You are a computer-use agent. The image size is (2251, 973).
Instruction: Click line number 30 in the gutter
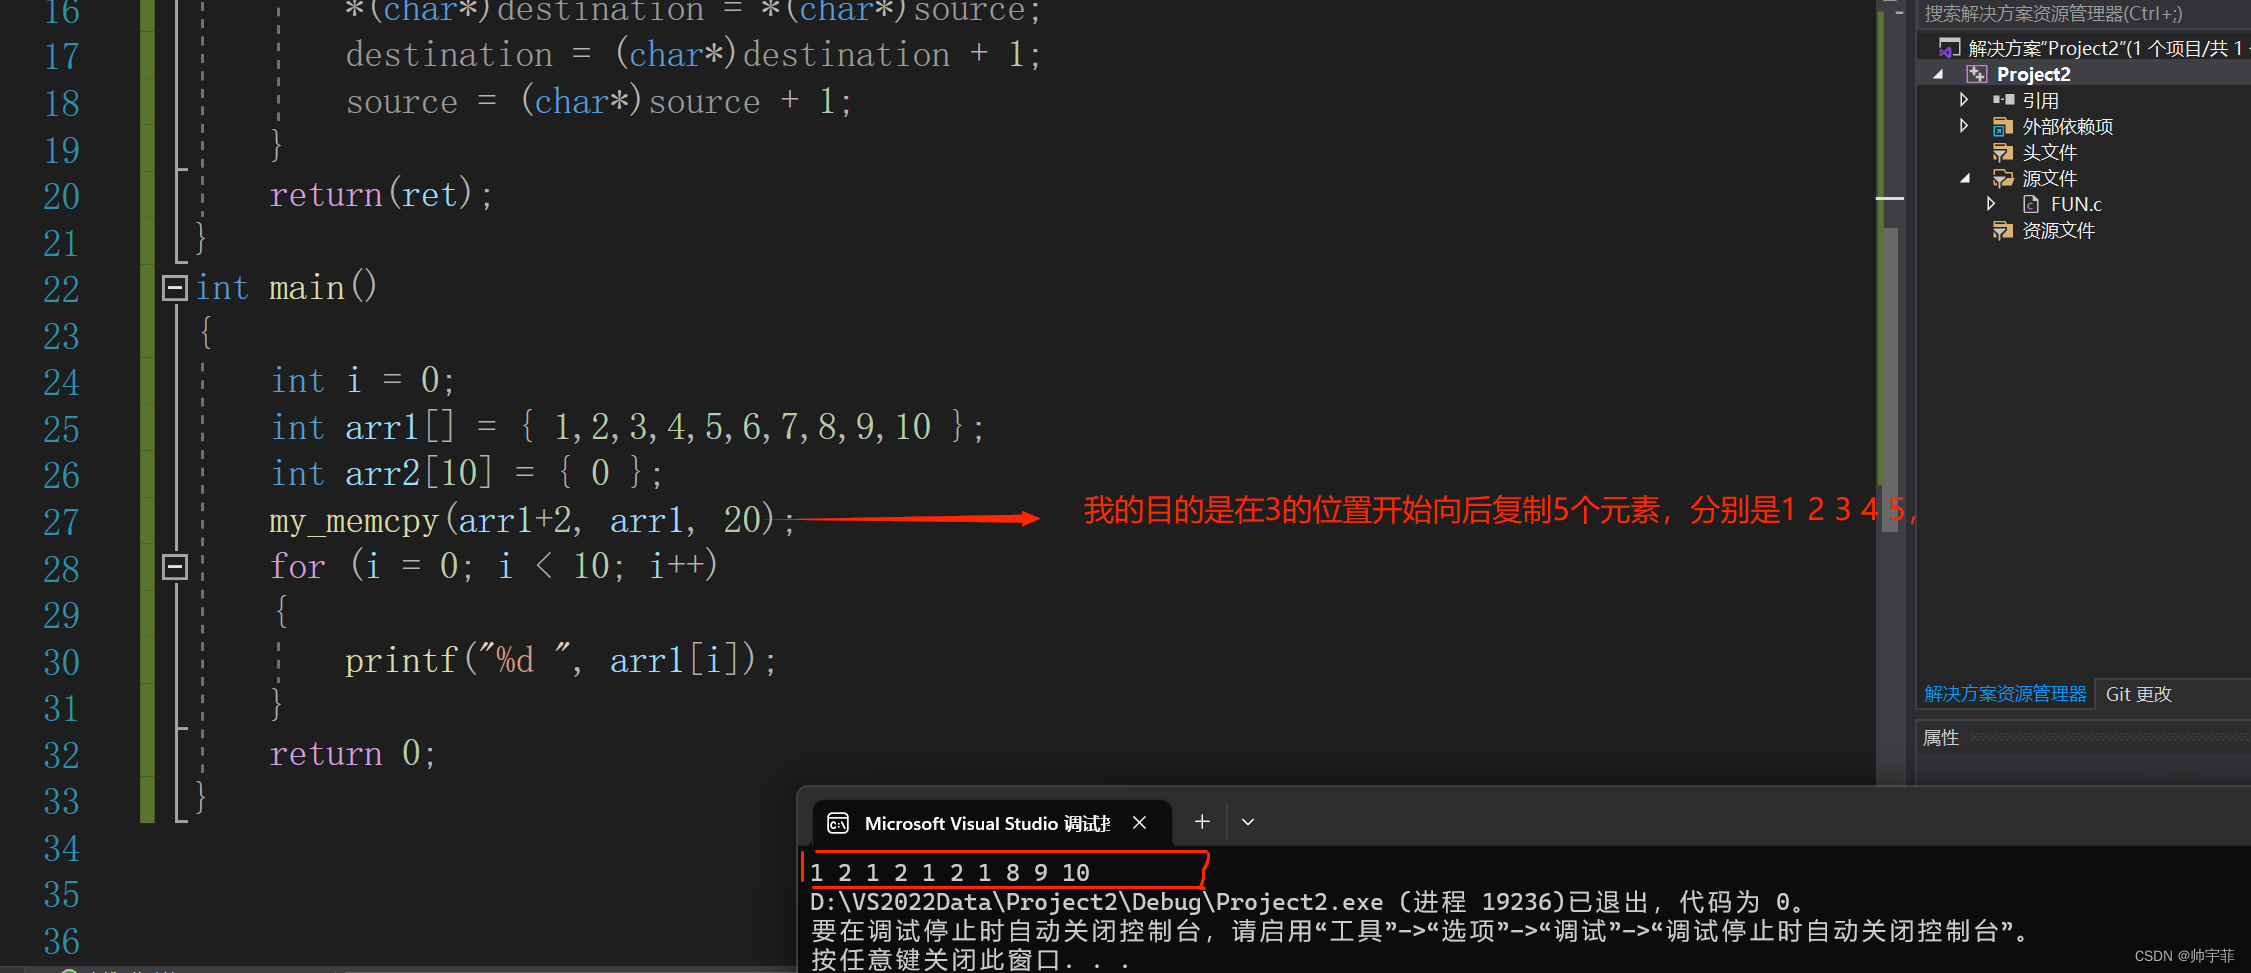61,662
